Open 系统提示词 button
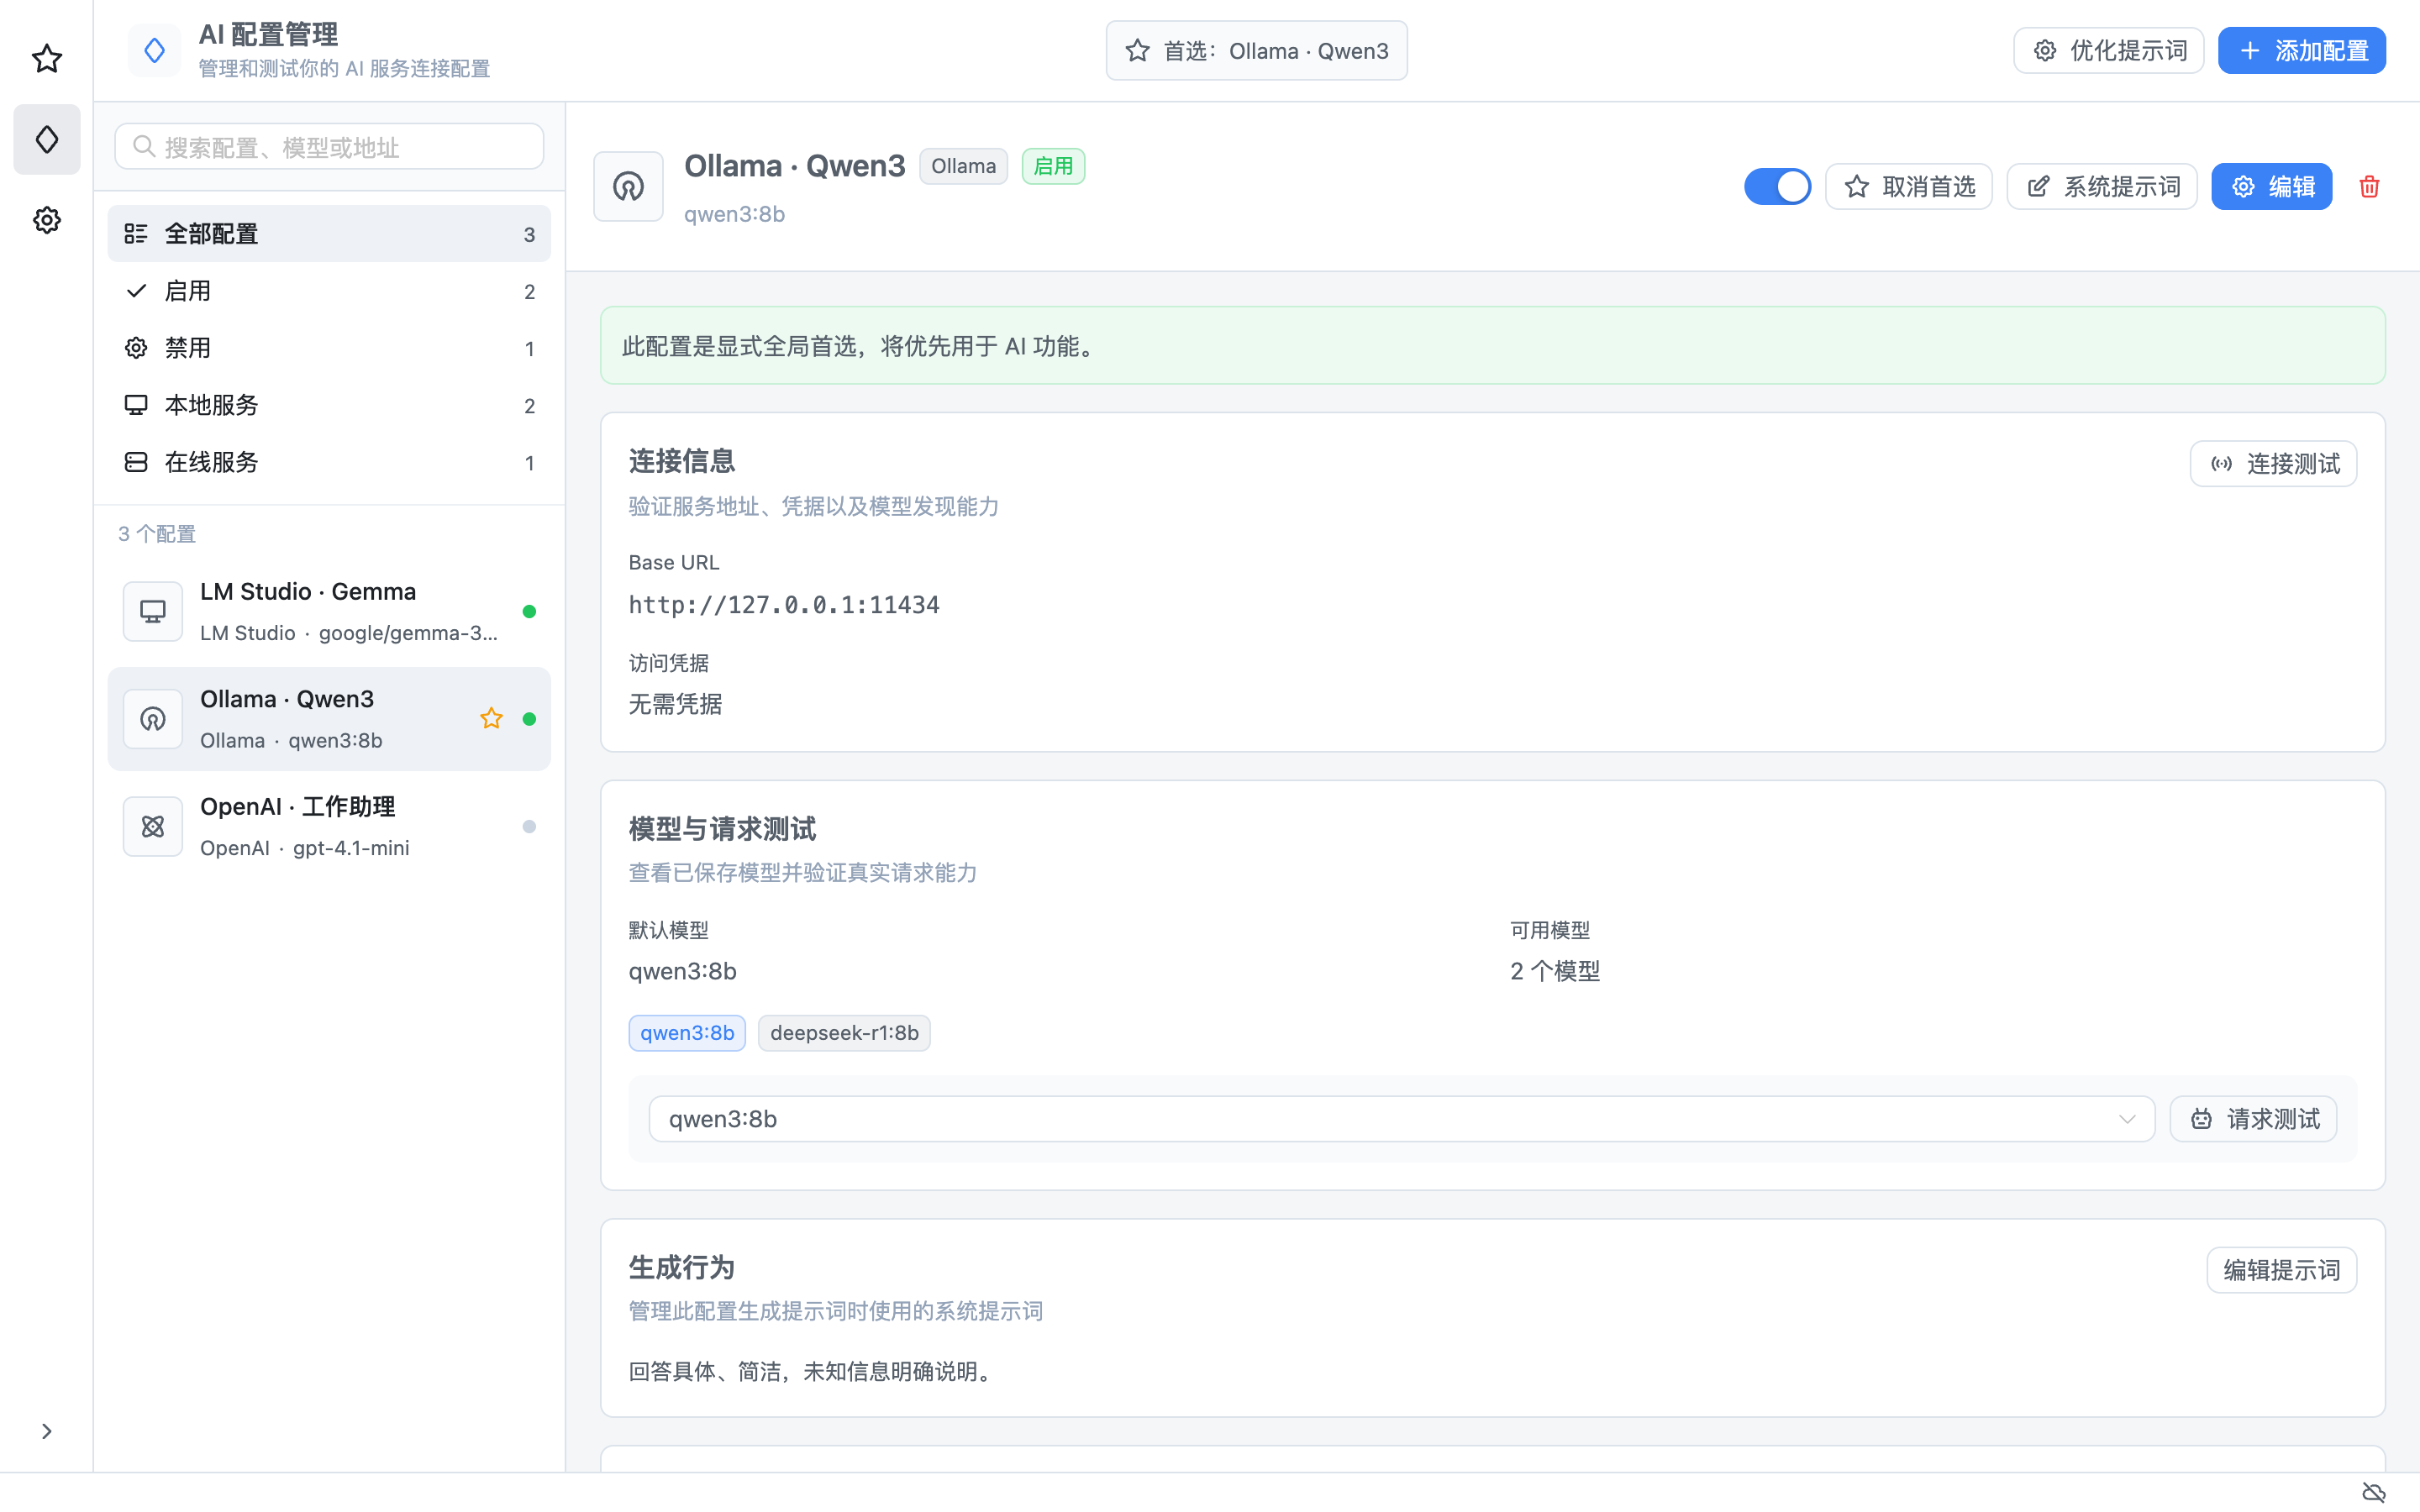This screenshot has height=1512, width=2420. tap(2101, 186)
